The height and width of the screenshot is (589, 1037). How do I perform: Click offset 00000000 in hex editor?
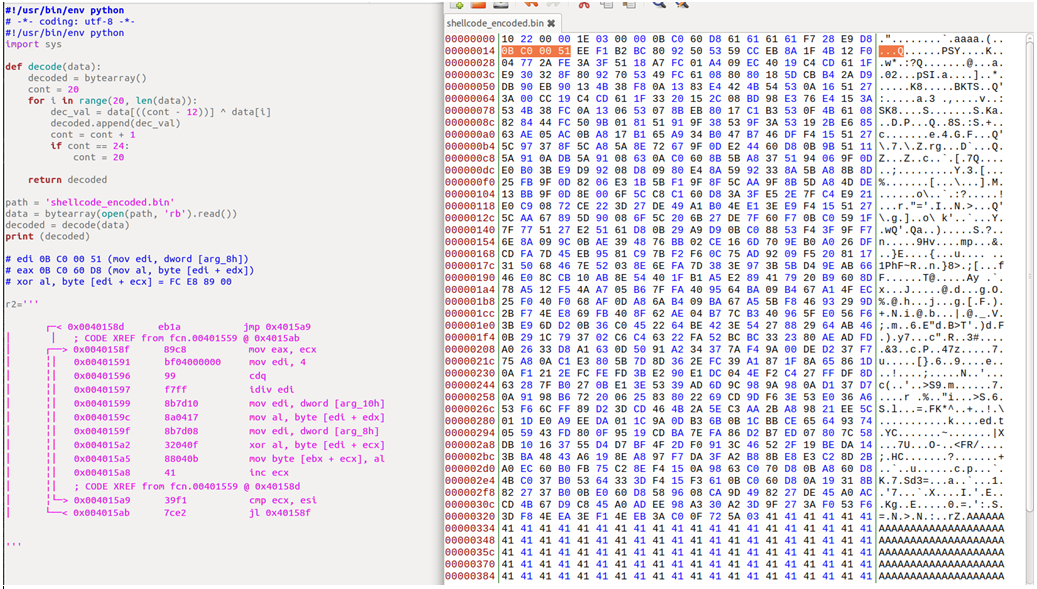[x=470, y=40]
